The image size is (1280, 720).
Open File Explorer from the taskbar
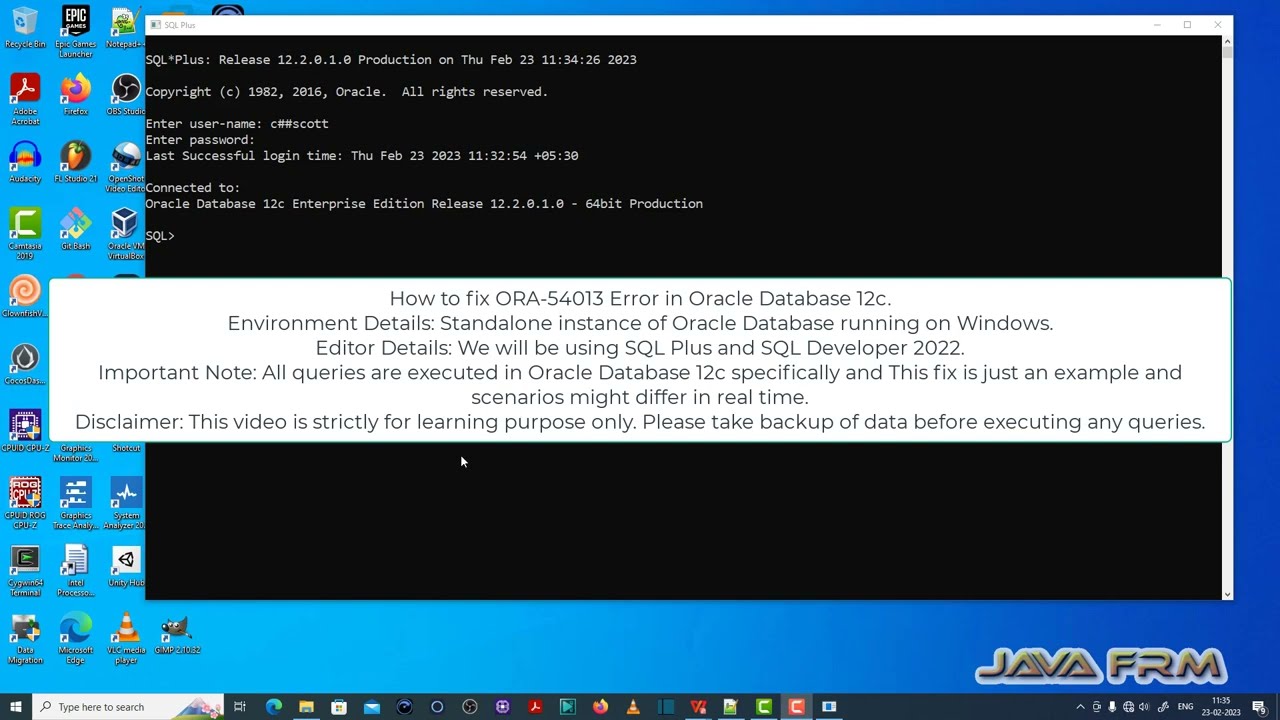pos(306,707)
